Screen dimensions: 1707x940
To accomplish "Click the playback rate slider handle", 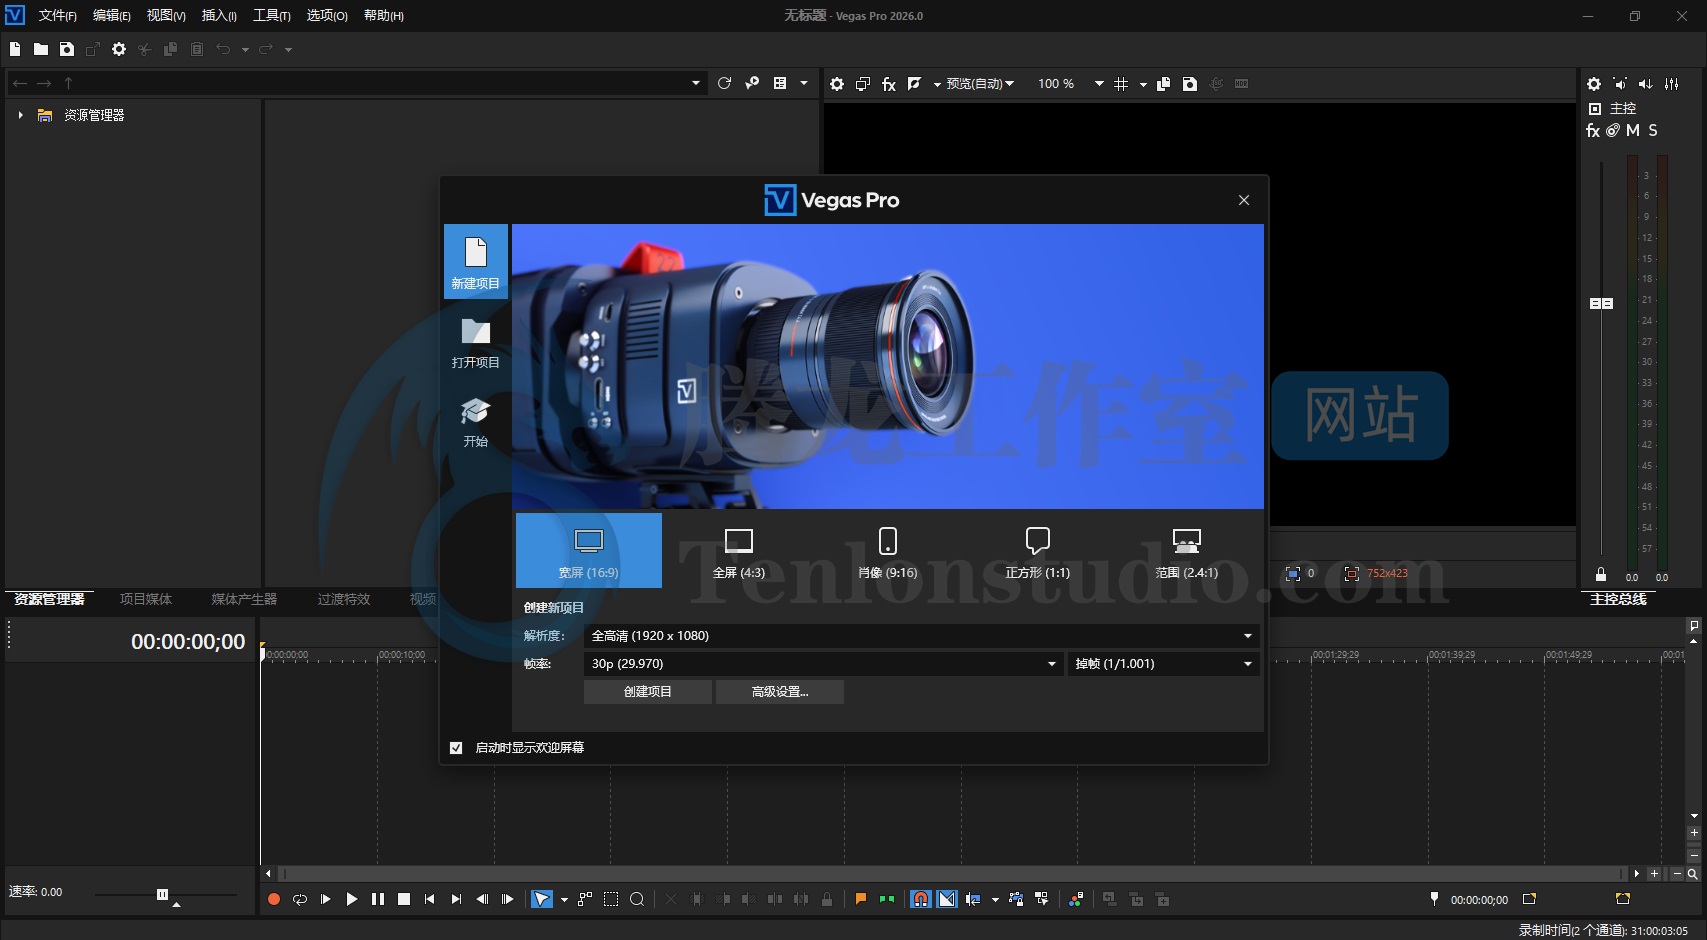I will click(162, 894).
